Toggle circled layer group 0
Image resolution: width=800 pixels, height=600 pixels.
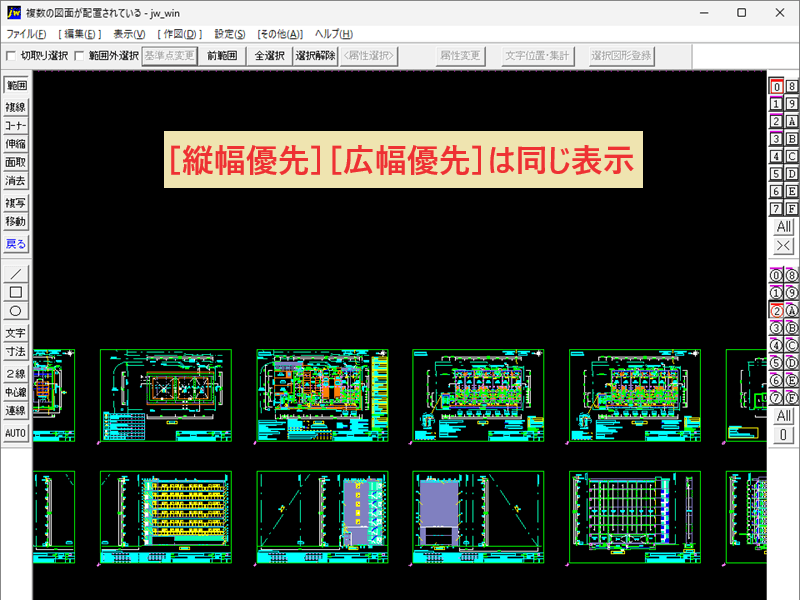point(776,276)
